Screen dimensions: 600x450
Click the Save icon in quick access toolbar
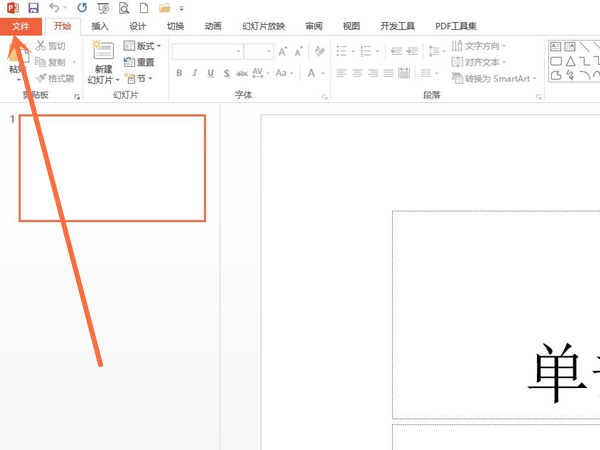pyautogui.click(x=34, y=8)
